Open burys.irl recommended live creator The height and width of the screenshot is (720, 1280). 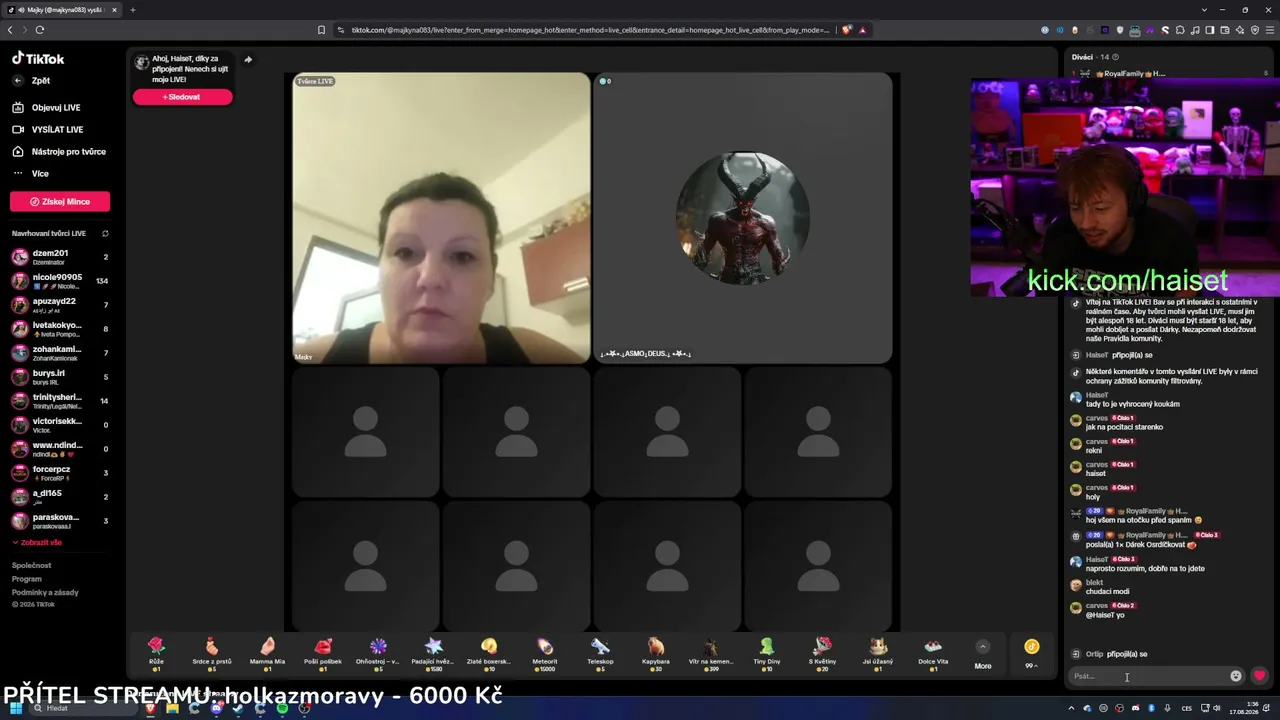coord(60,377)
